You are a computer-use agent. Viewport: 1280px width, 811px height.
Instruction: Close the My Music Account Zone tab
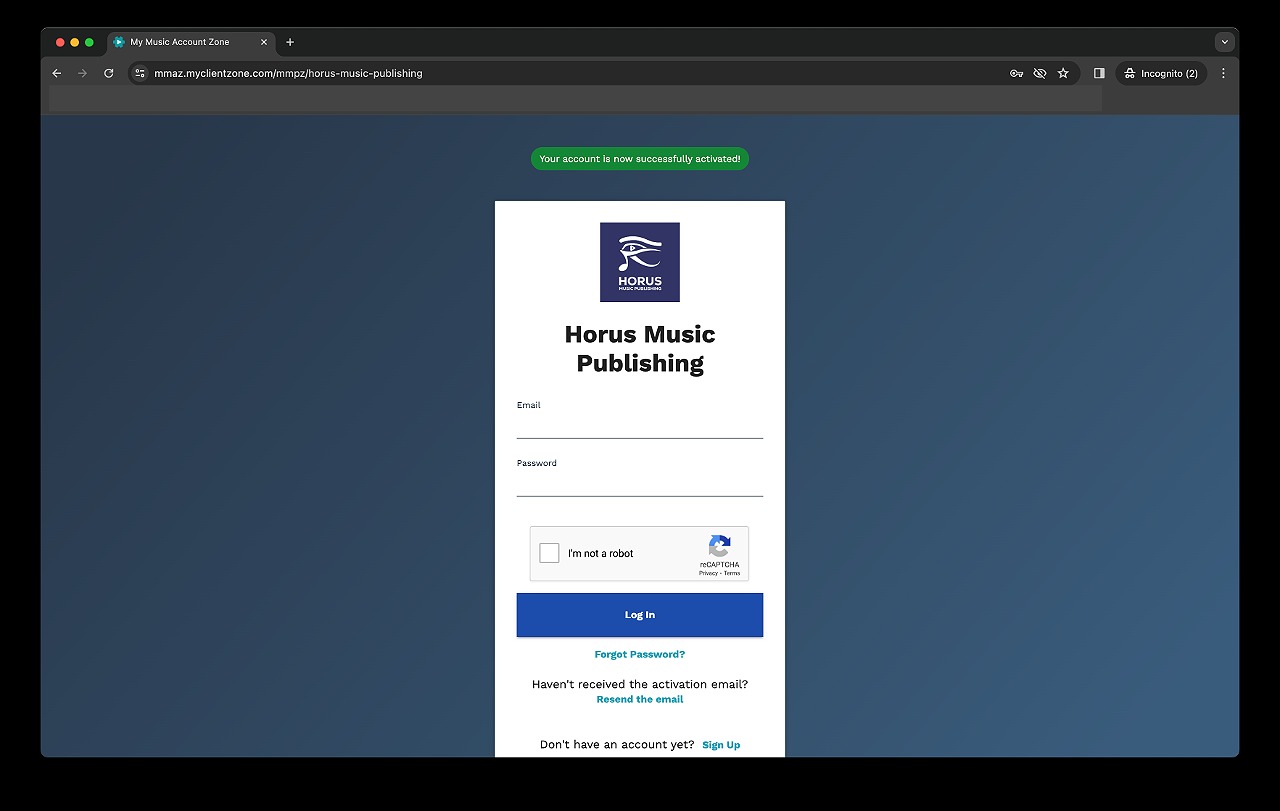point(264,42)
